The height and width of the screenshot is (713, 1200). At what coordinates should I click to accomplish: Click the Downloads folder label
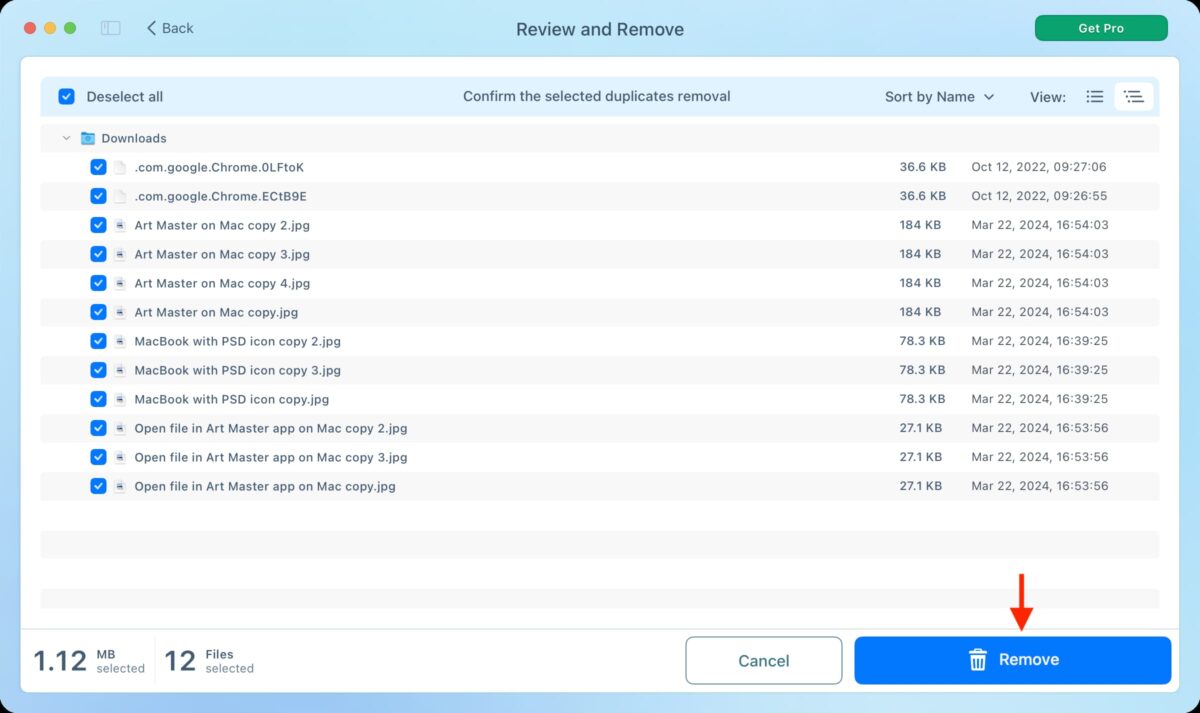click(134, 139)
